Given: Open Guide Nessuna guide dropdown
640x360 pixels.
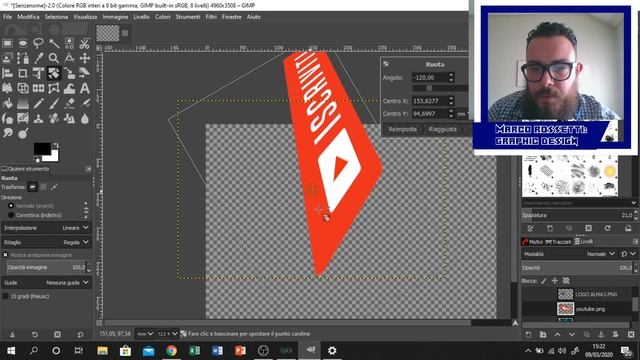Looking at the screenshot, I should tap(46, 282).
